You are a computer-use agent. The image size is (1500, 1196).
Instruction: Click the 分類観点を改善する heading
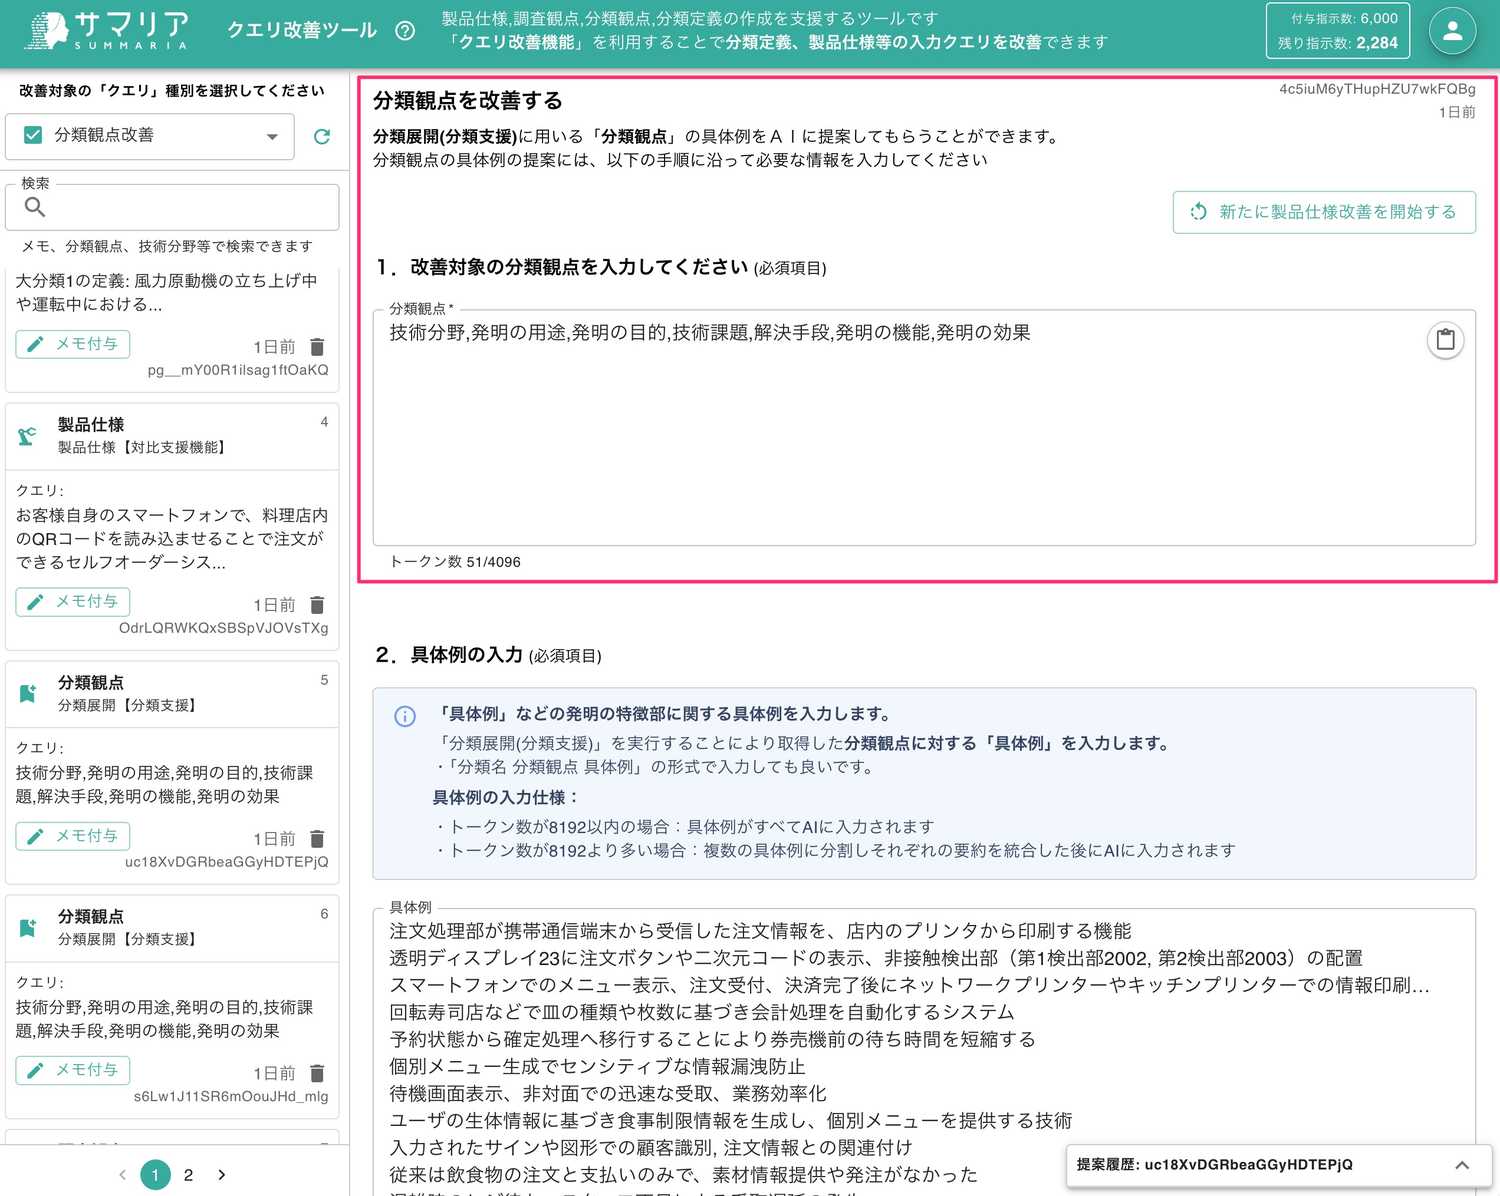click(x=468, y=101)
